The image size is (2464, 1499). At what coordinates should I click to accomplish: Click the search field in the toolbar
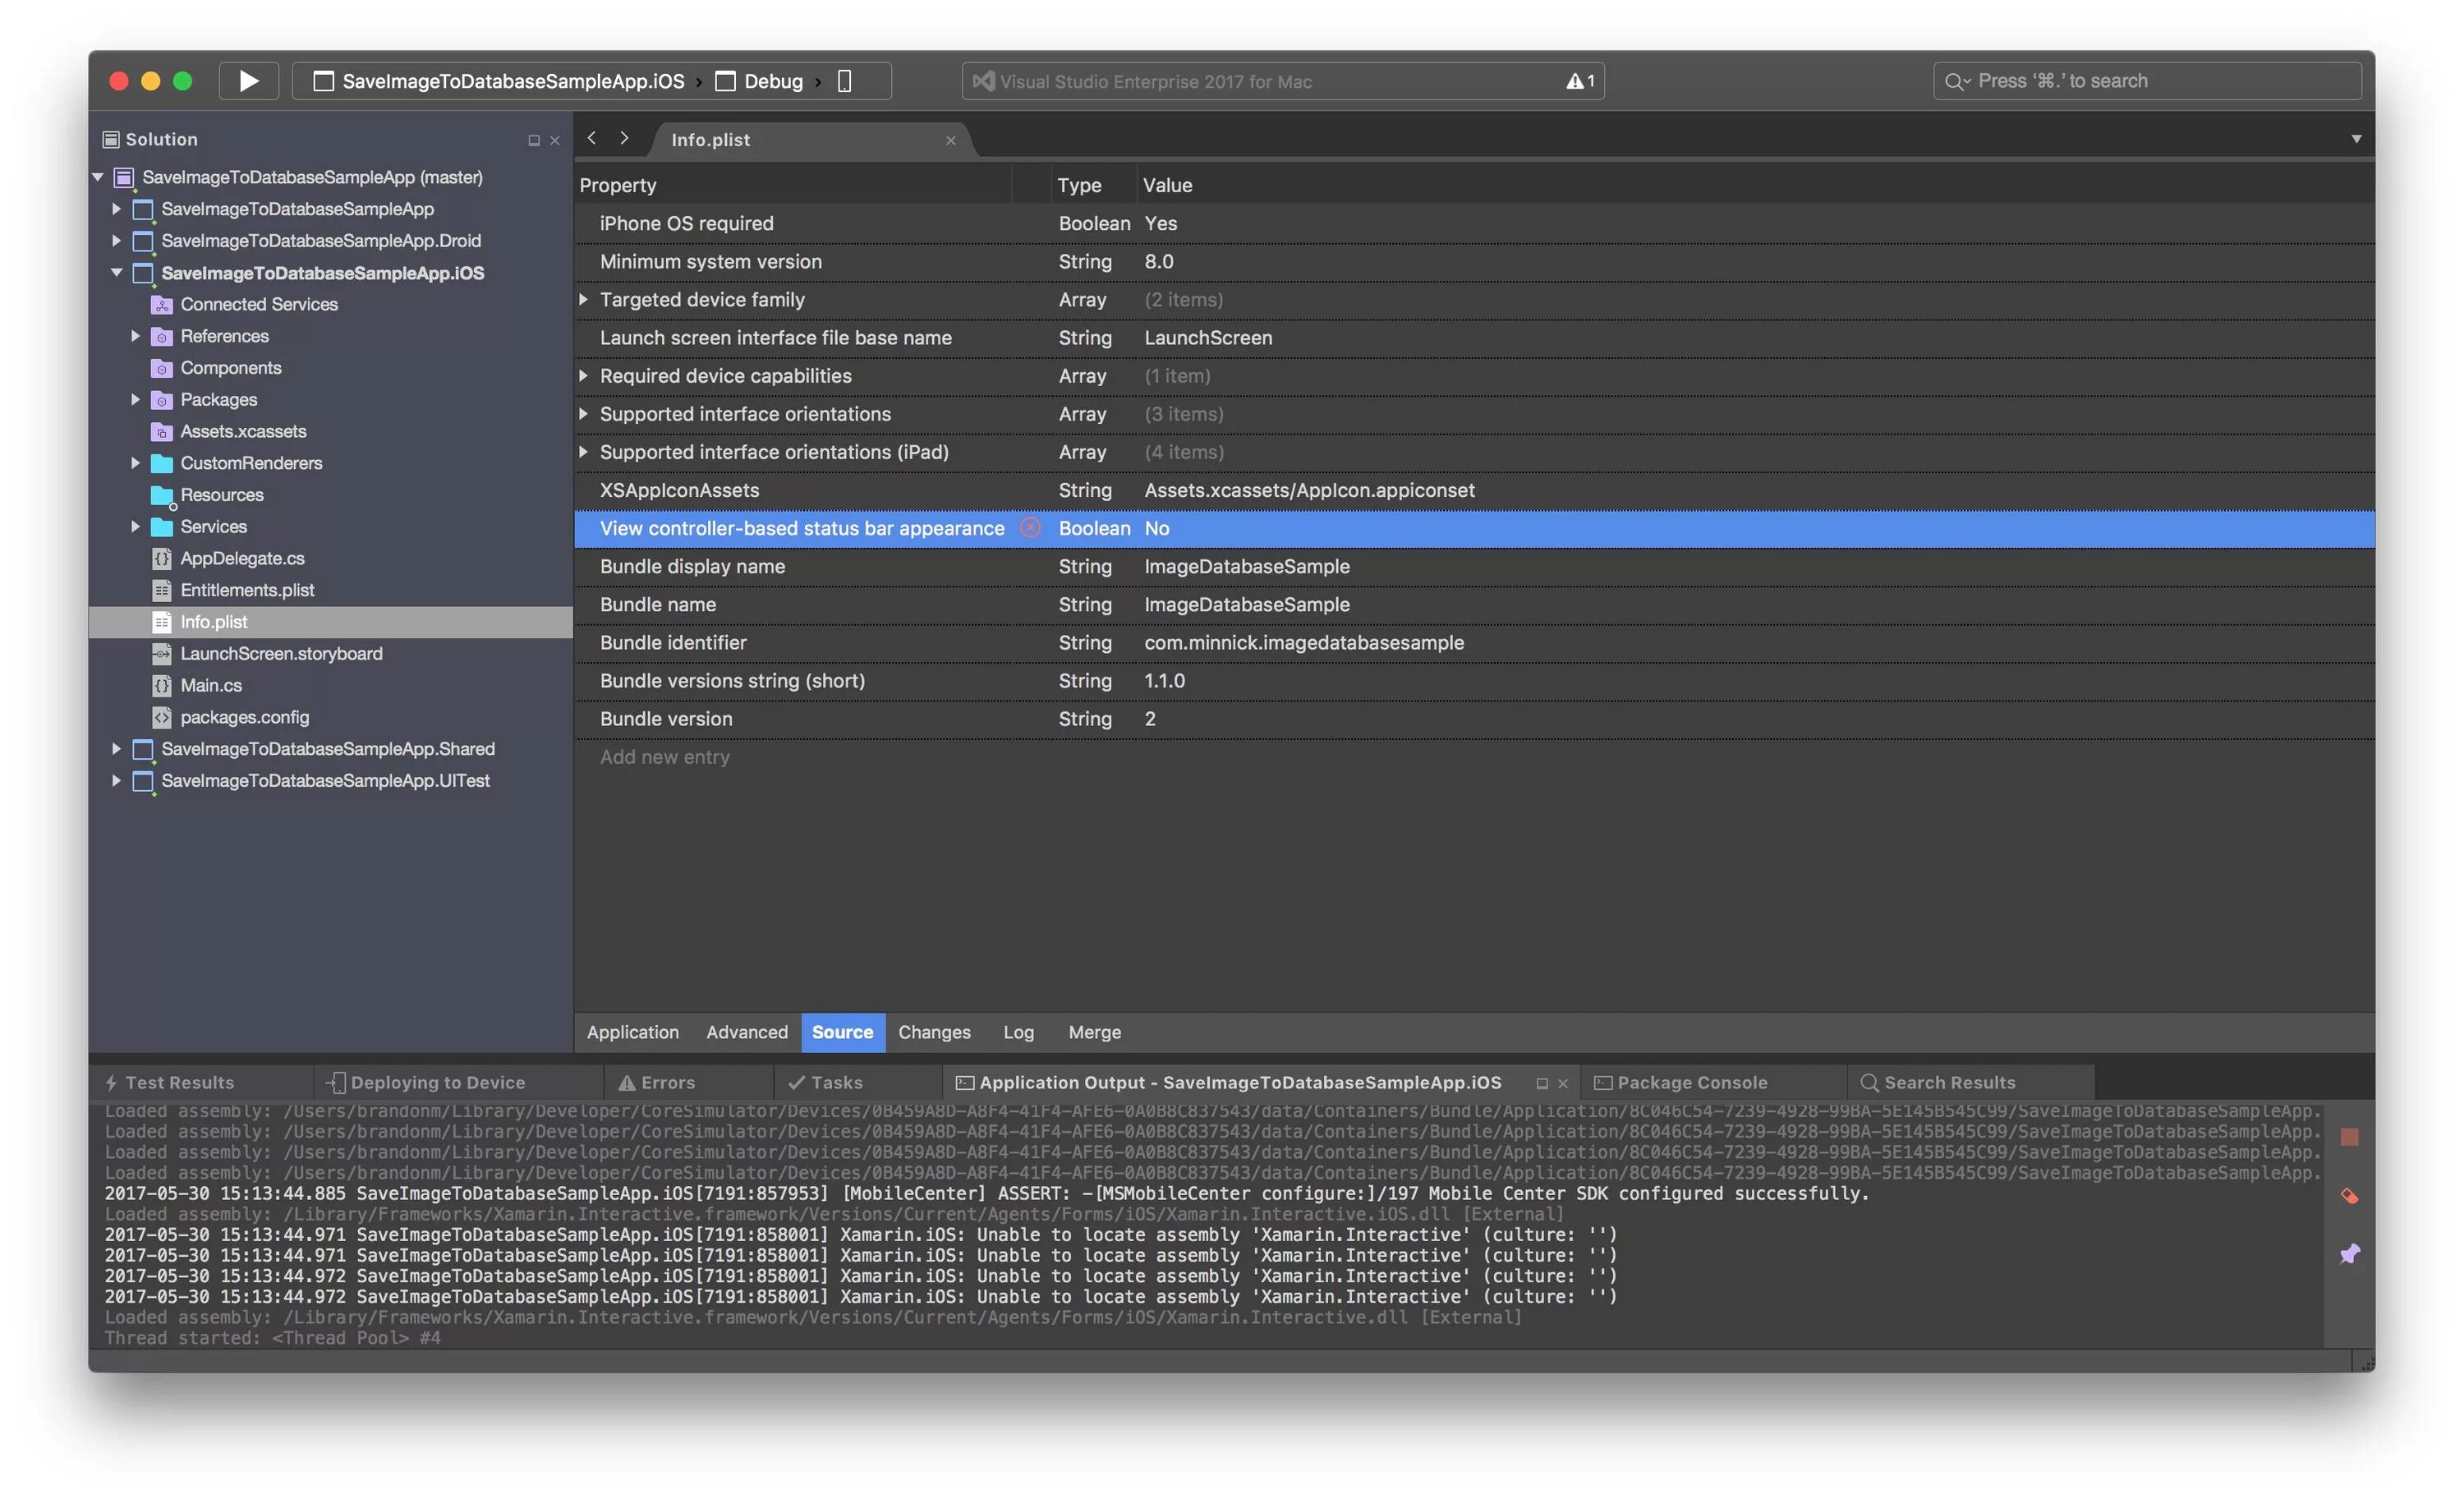tap(2147, 81)
